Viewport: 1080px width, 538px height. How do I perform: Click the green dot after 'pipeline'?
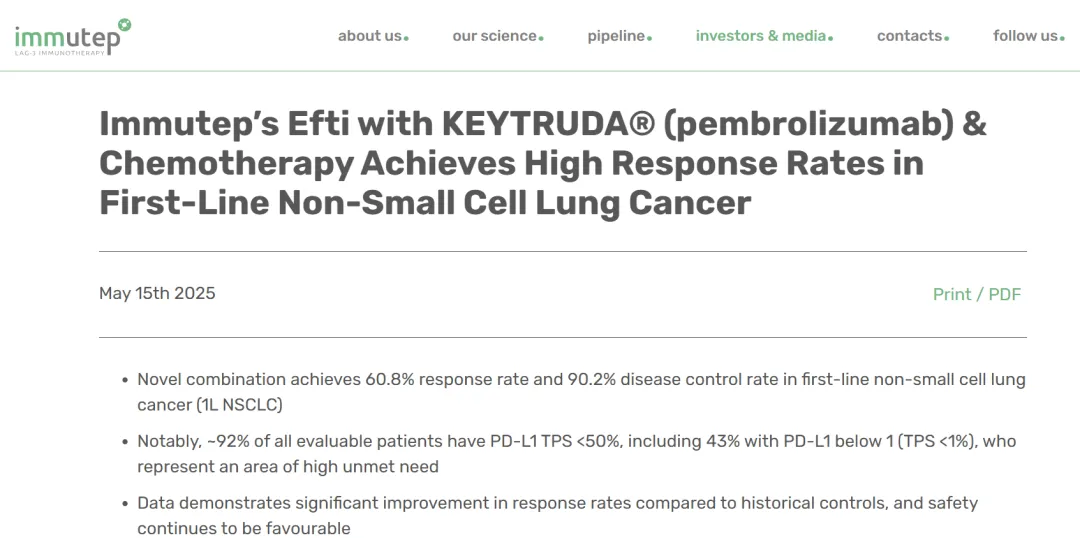[649, 39]
